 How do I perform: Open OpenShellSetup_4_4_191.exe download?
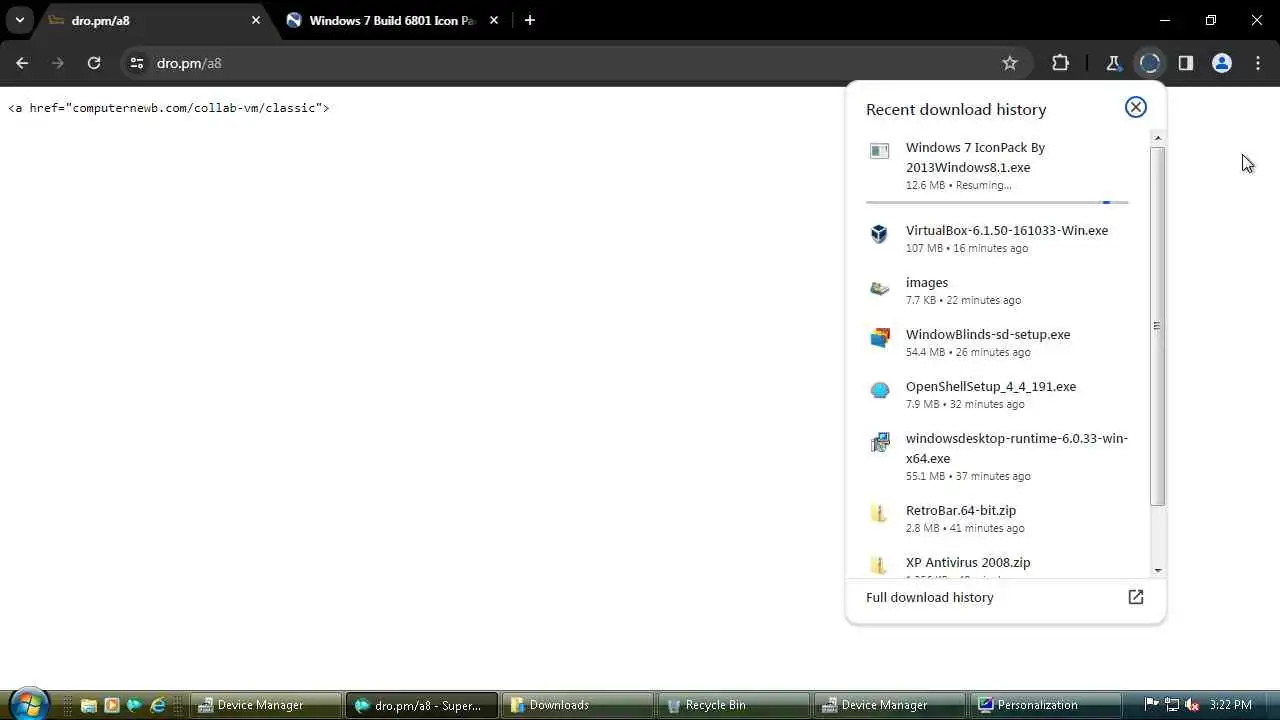click(x=998, y=394)
